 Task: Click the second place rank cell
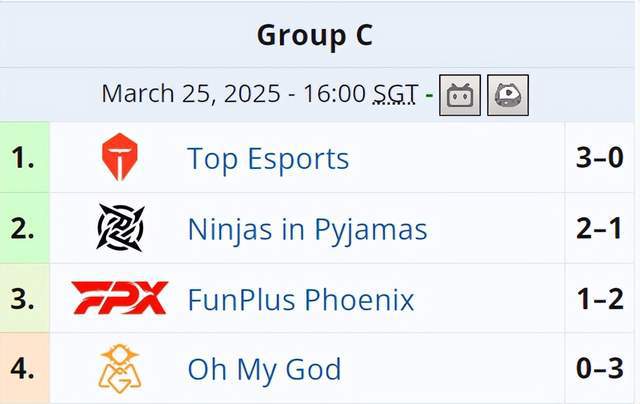24,228
